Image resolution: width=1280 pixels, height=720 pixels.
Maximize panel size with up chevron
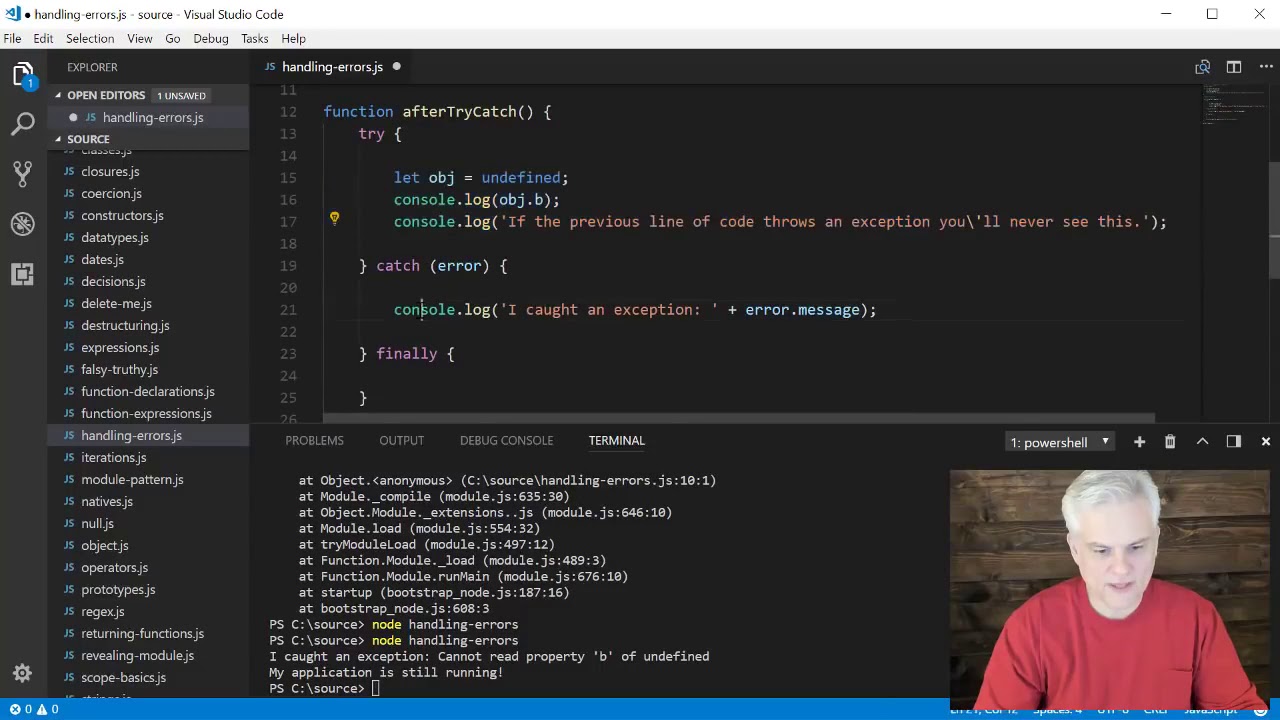tap(1202, 442)
